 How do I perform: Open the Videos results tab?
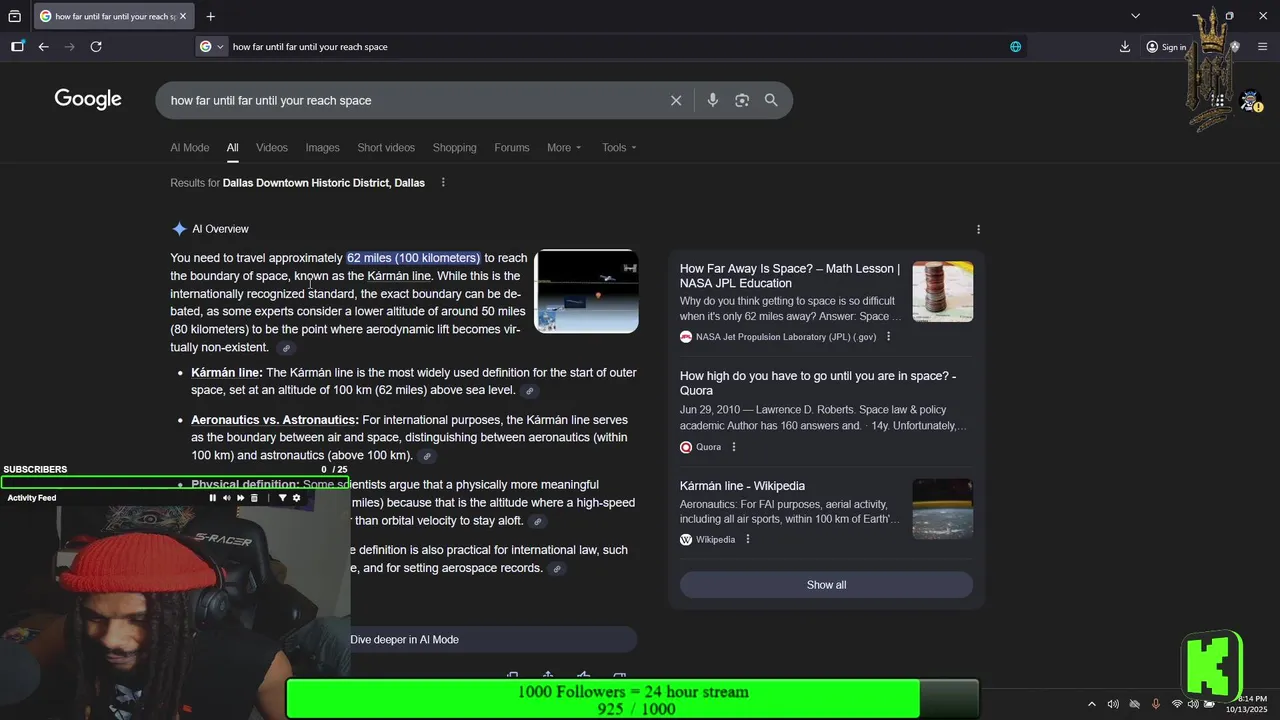point(272,147)
